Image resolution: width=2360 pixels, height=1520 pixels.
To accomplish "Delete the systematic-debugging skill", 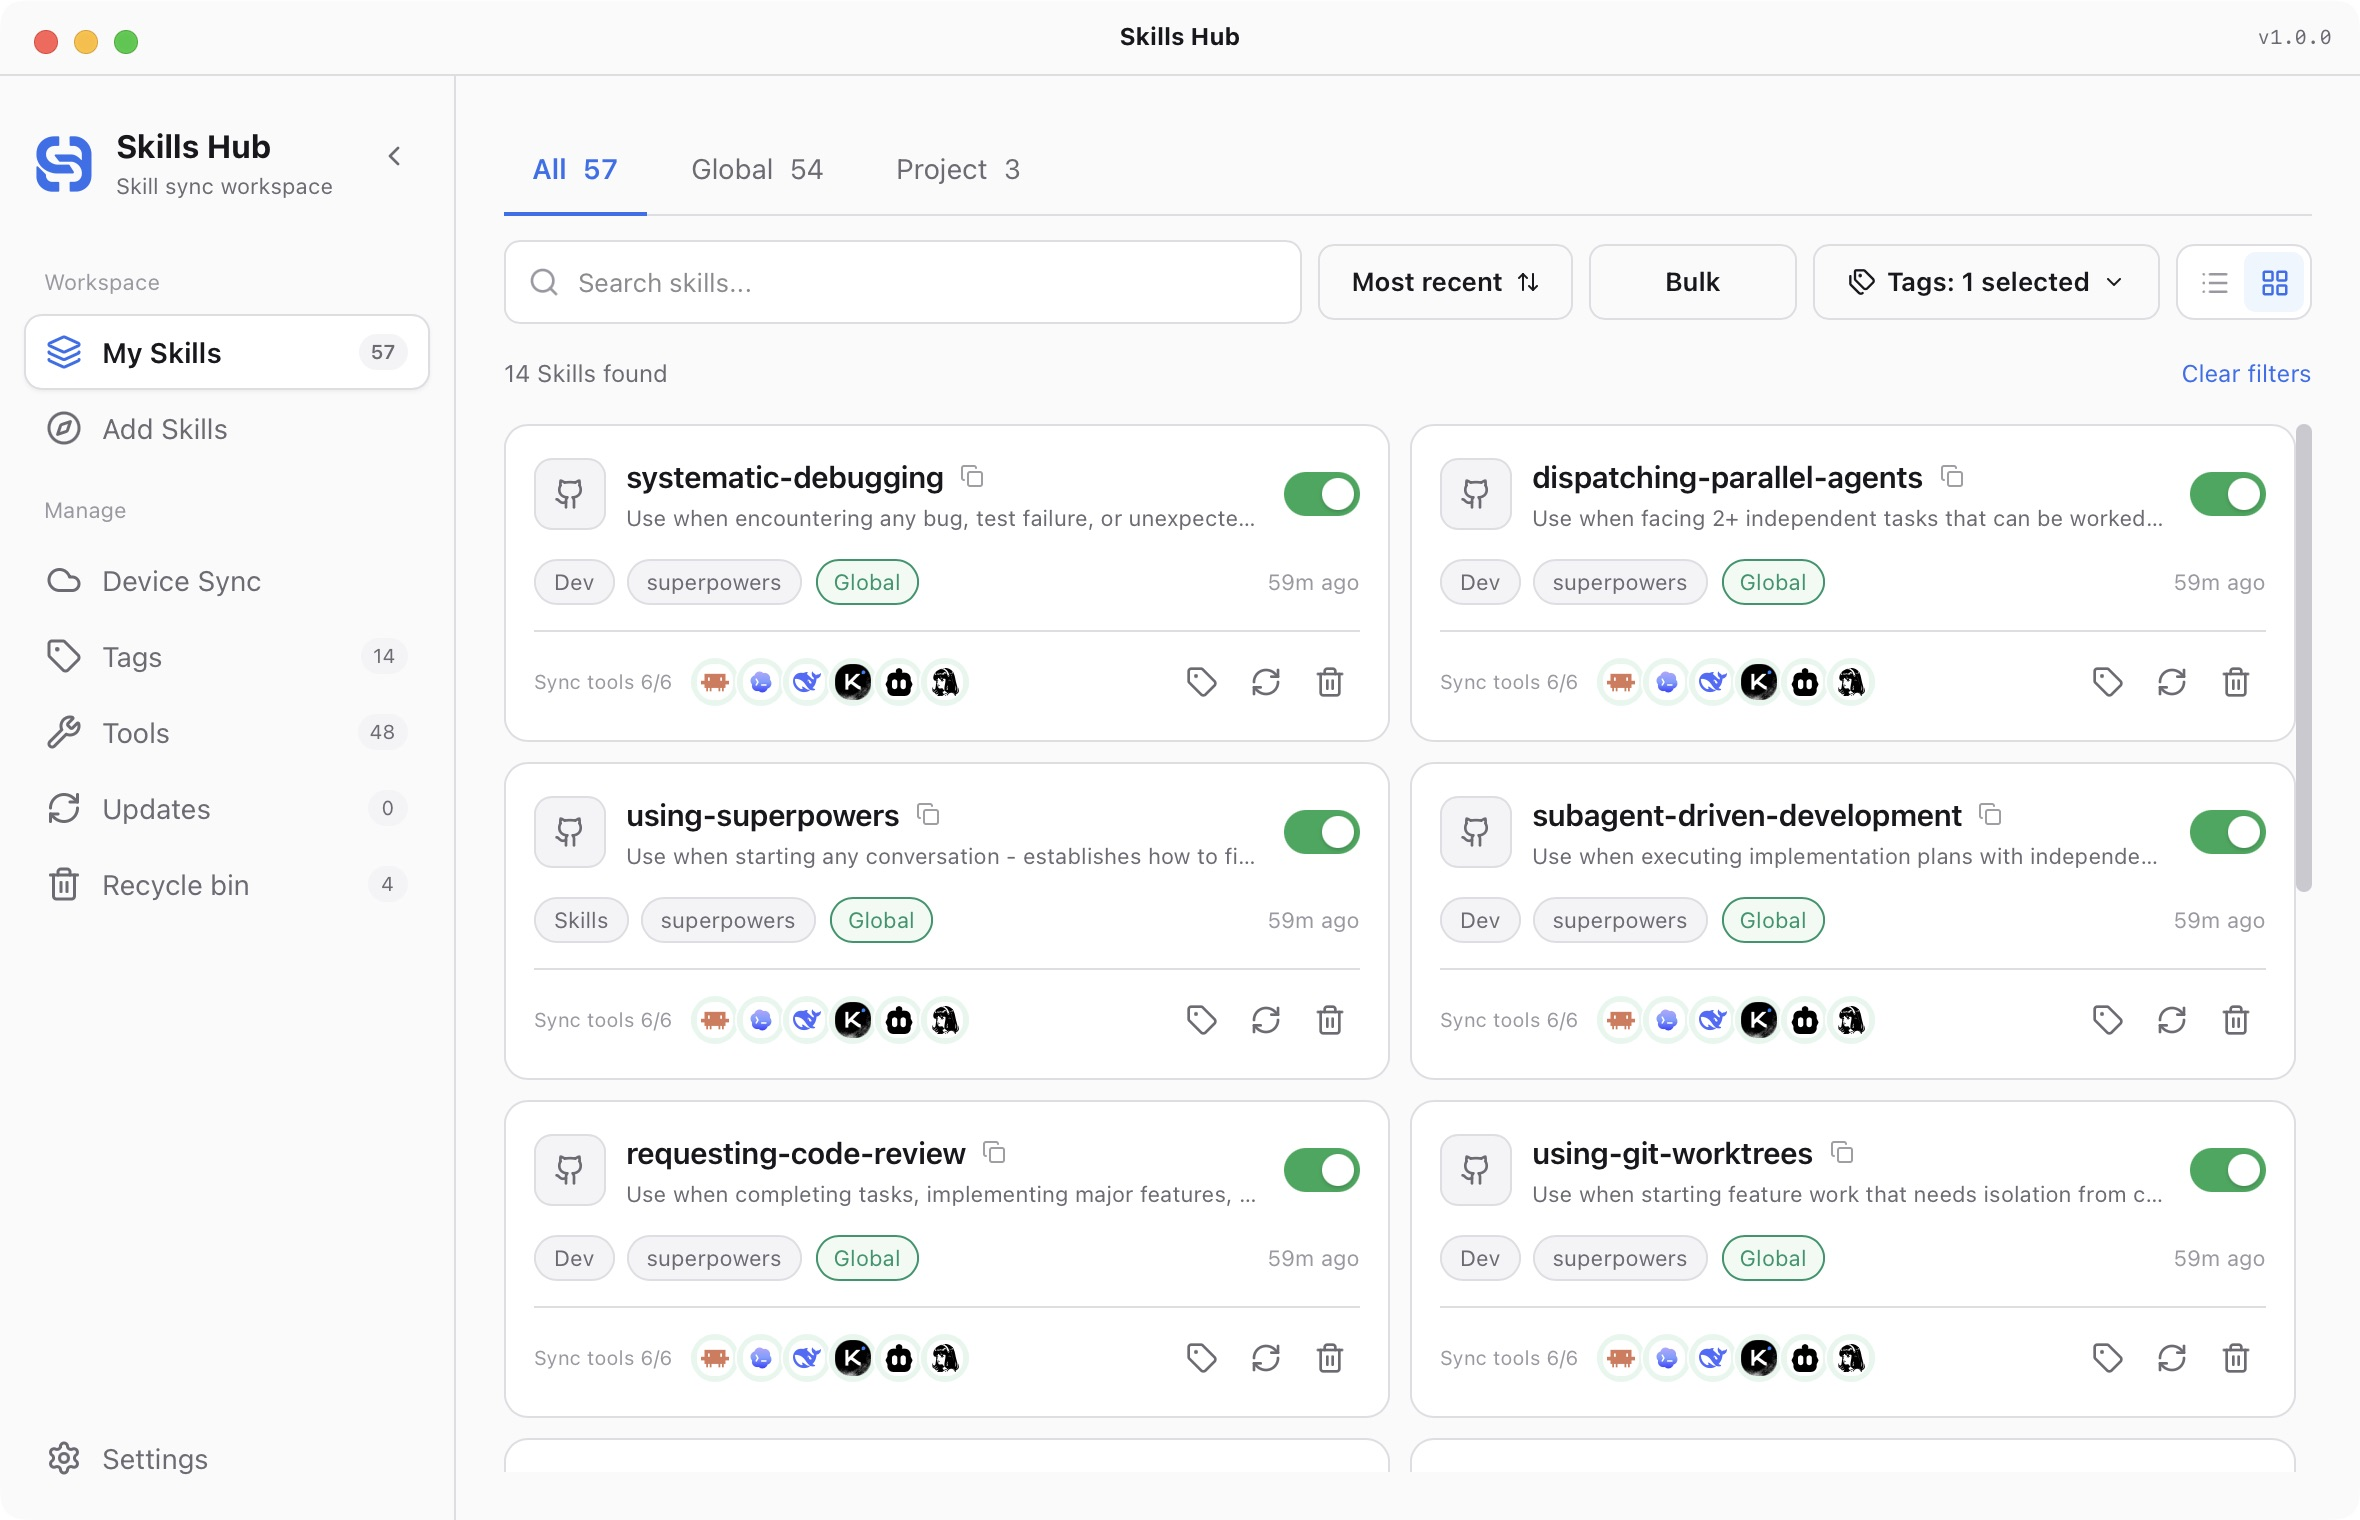I will tap(1330, 682).
